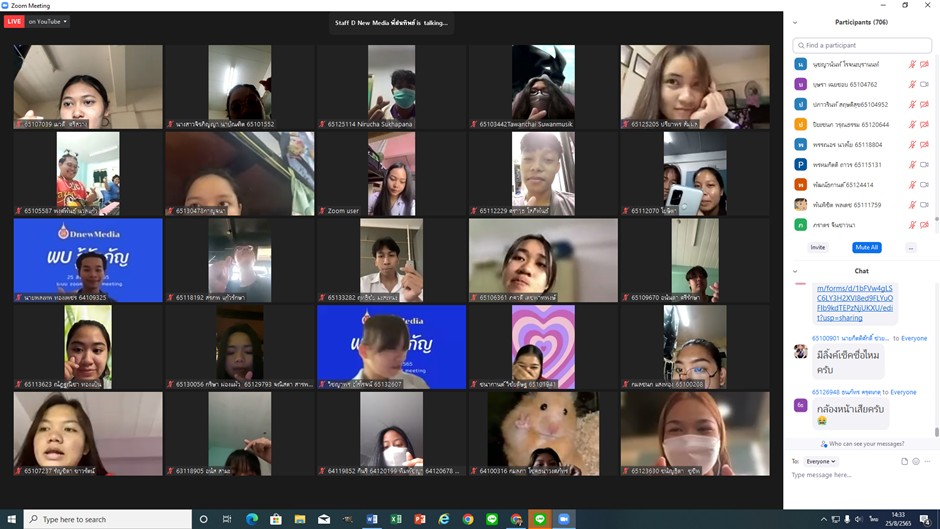940x529 pixels.
Task: Open the emoji picker in chat
Action: (x=915, y=461)
